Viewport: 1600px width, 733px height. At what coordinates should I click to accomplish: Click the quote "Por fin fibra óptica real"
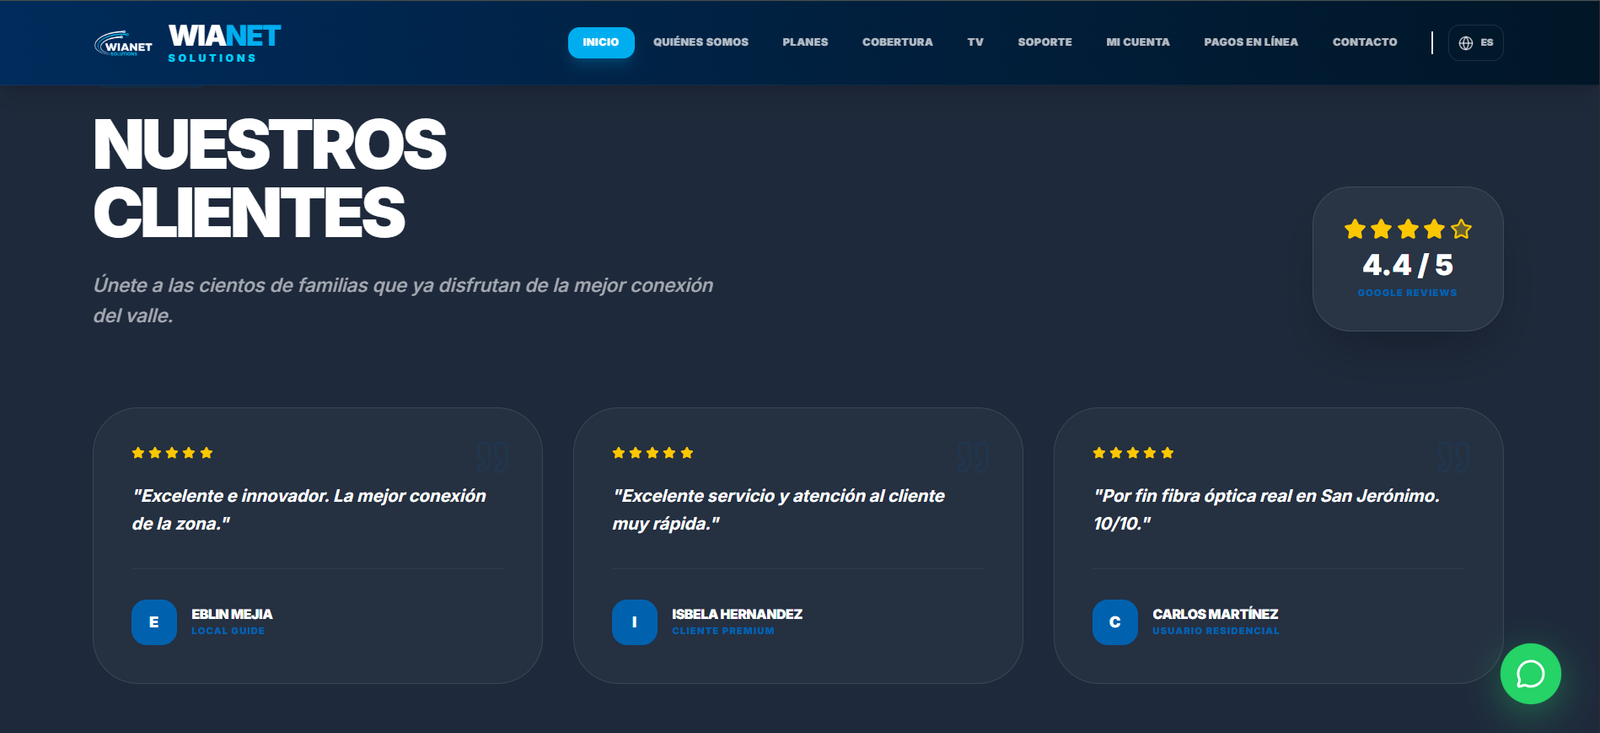pos(1266,509)
